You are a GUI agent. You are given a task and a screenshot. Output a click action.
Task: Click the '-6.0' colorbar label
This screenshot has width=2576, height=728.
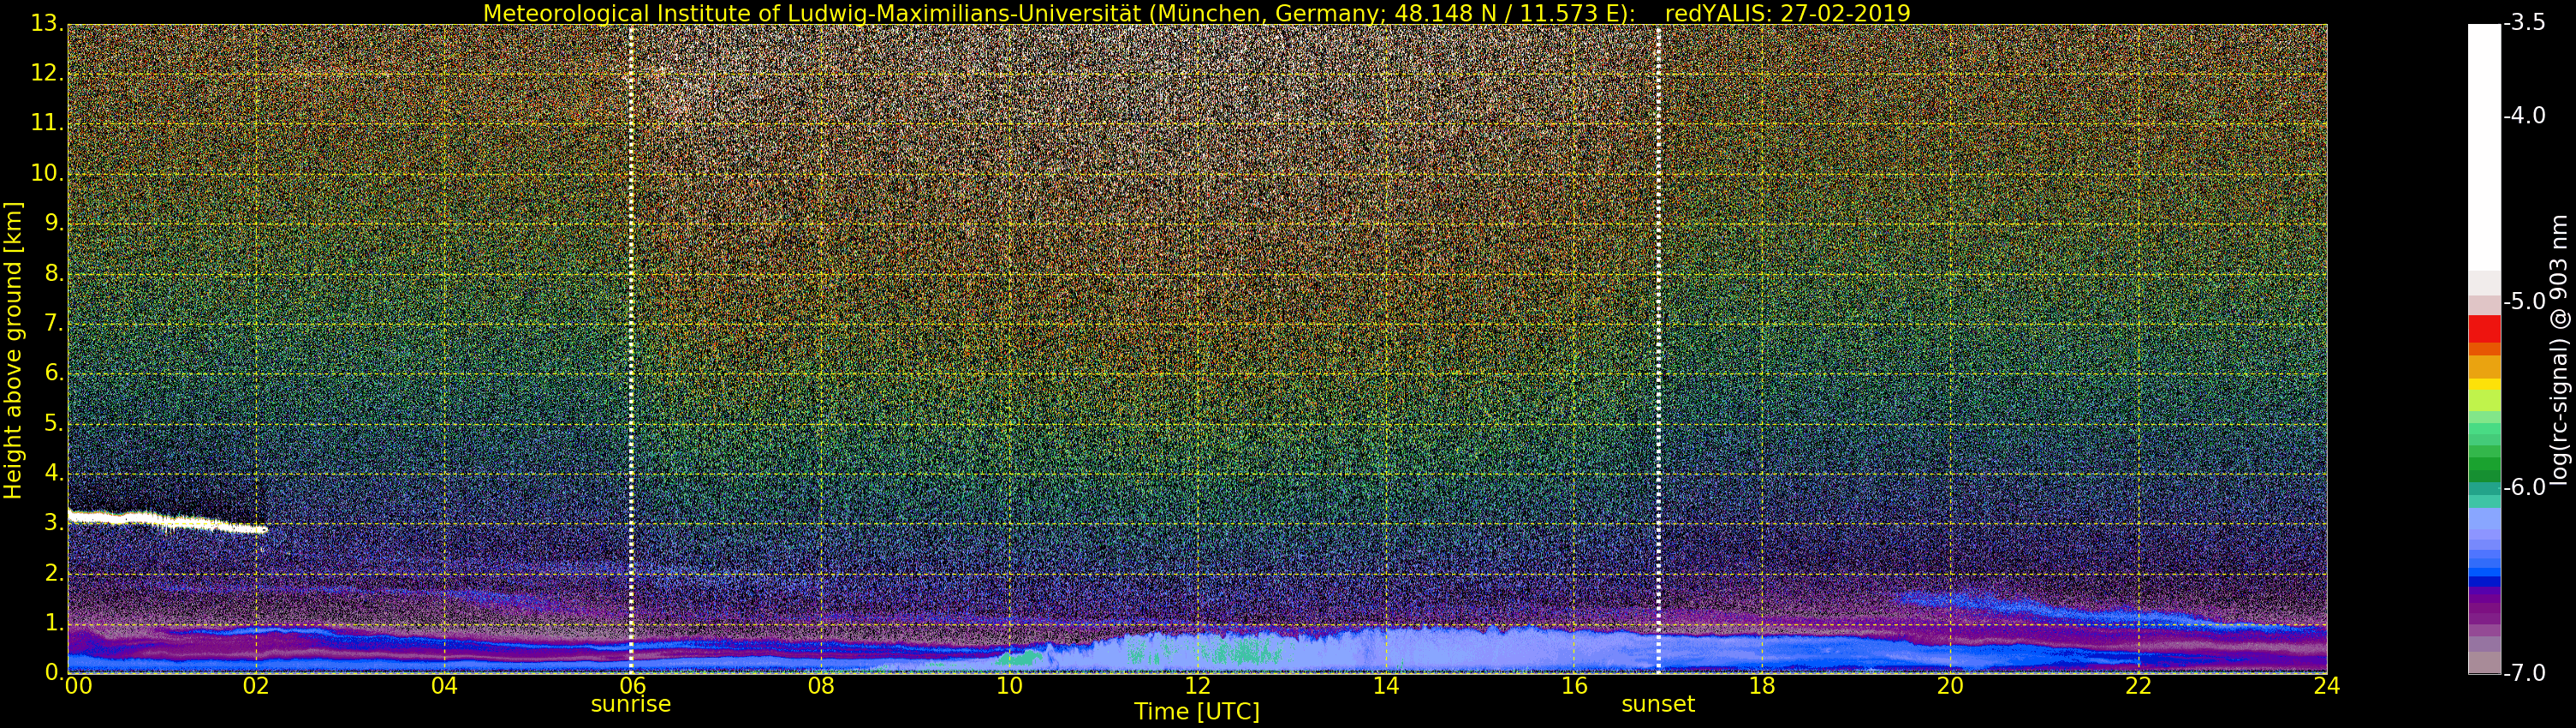2525,487
